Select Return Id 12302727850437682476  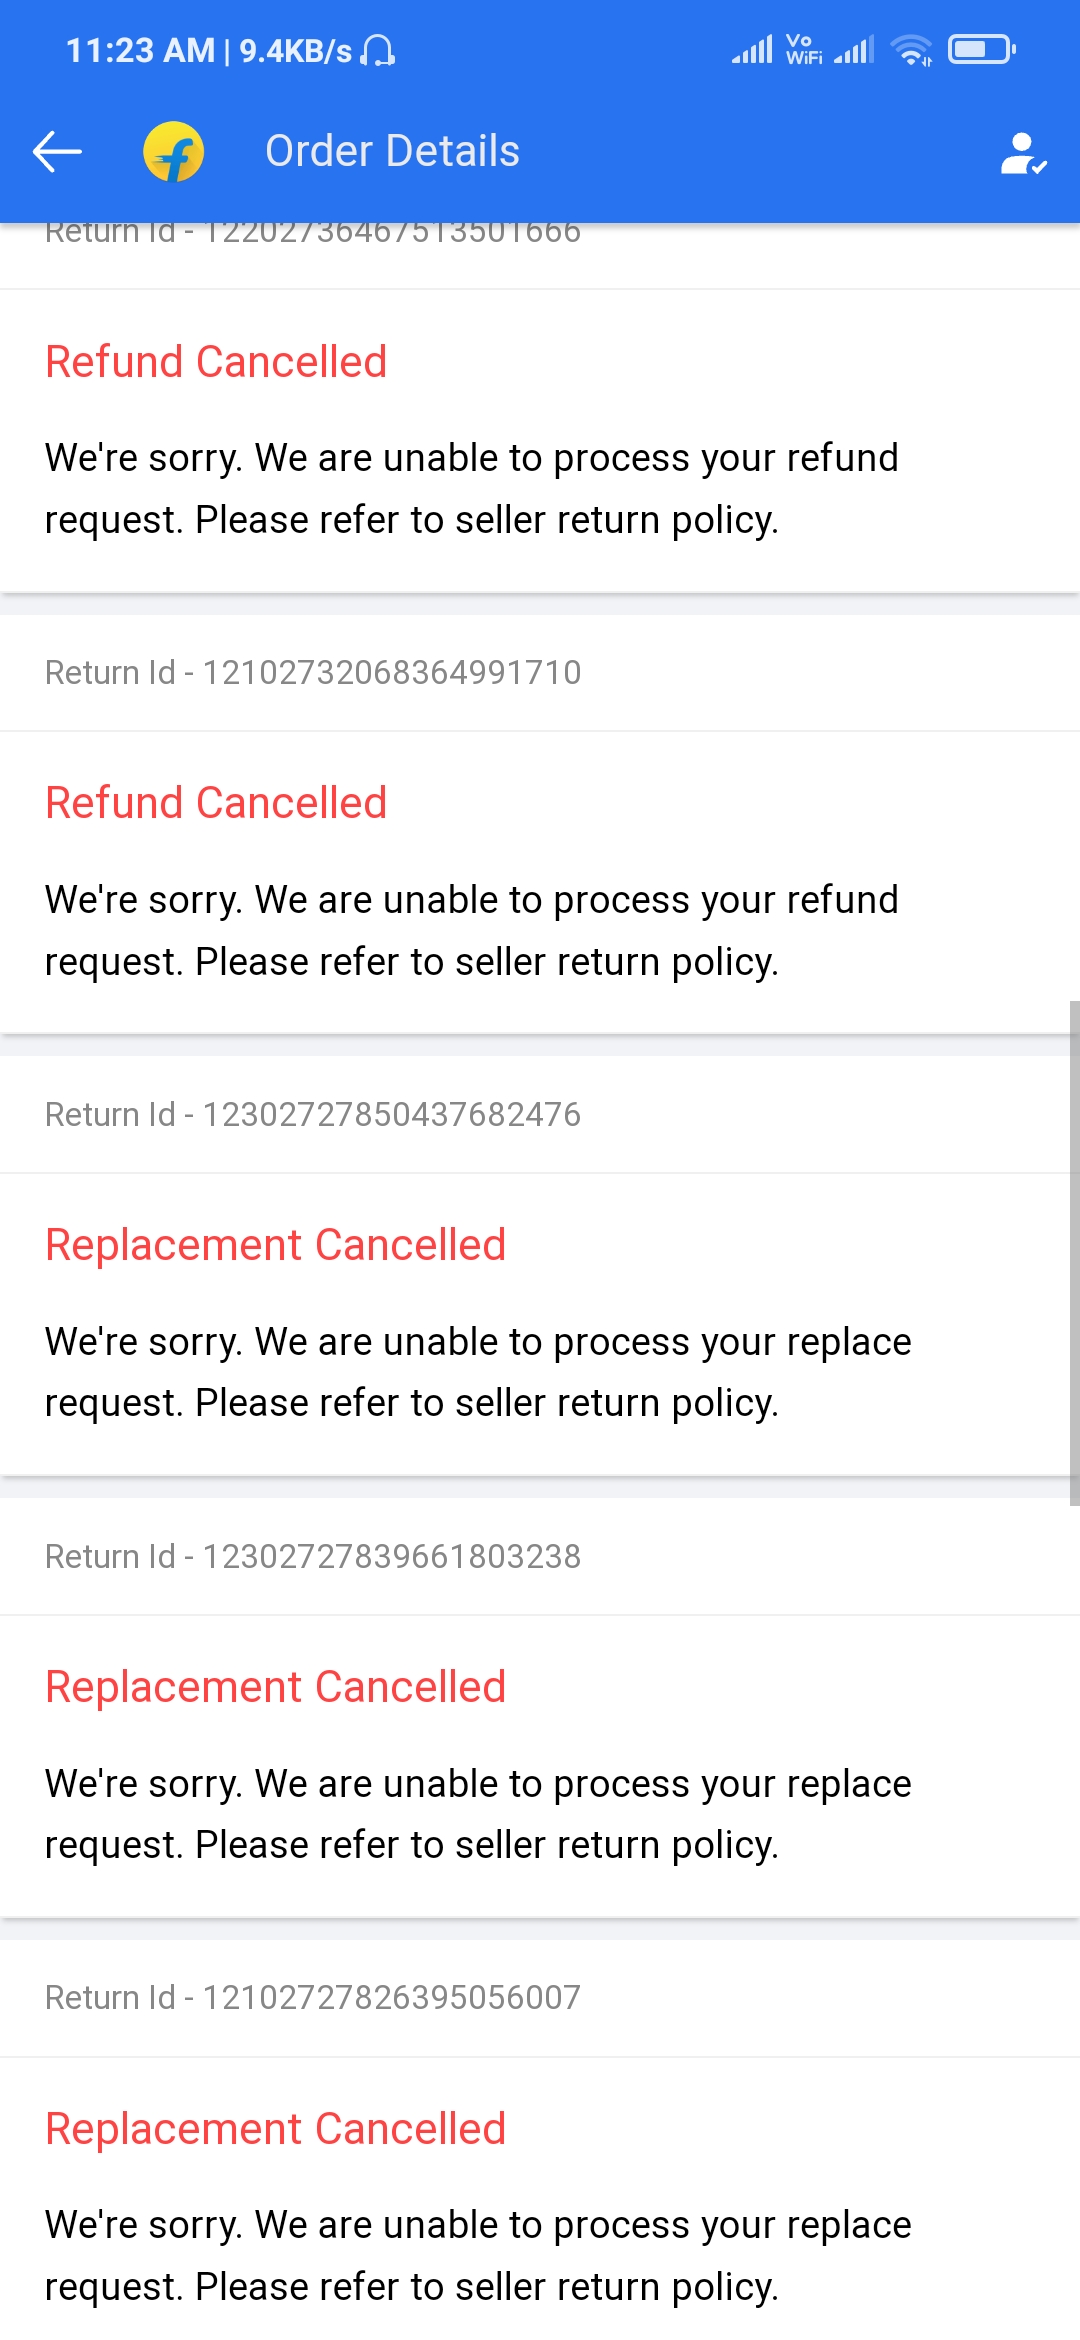(313, 1115)
